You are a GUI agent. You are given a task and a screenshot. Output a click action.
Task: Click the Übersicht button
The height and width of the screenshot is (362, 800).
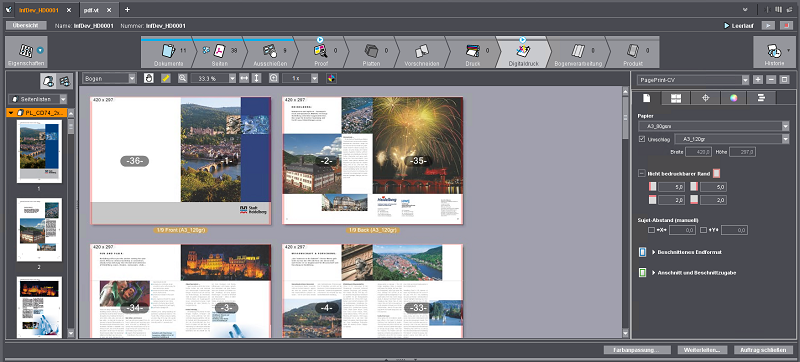click(26, 25)
